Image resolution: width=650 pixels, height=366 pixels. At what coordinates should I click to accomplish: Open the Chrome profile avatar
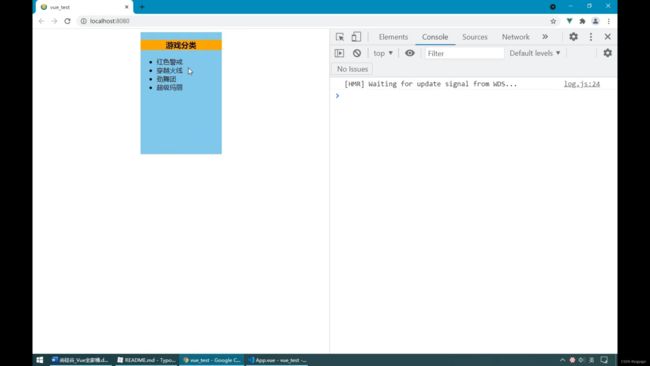point(595,21)
